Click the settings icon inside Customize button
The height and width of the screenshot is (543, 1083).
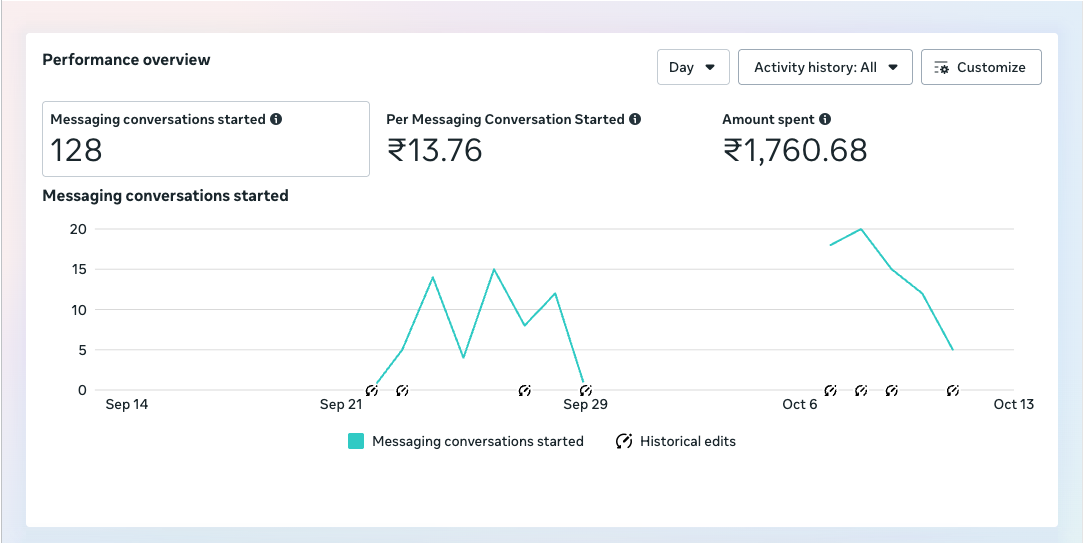click(x=941, y=68)
